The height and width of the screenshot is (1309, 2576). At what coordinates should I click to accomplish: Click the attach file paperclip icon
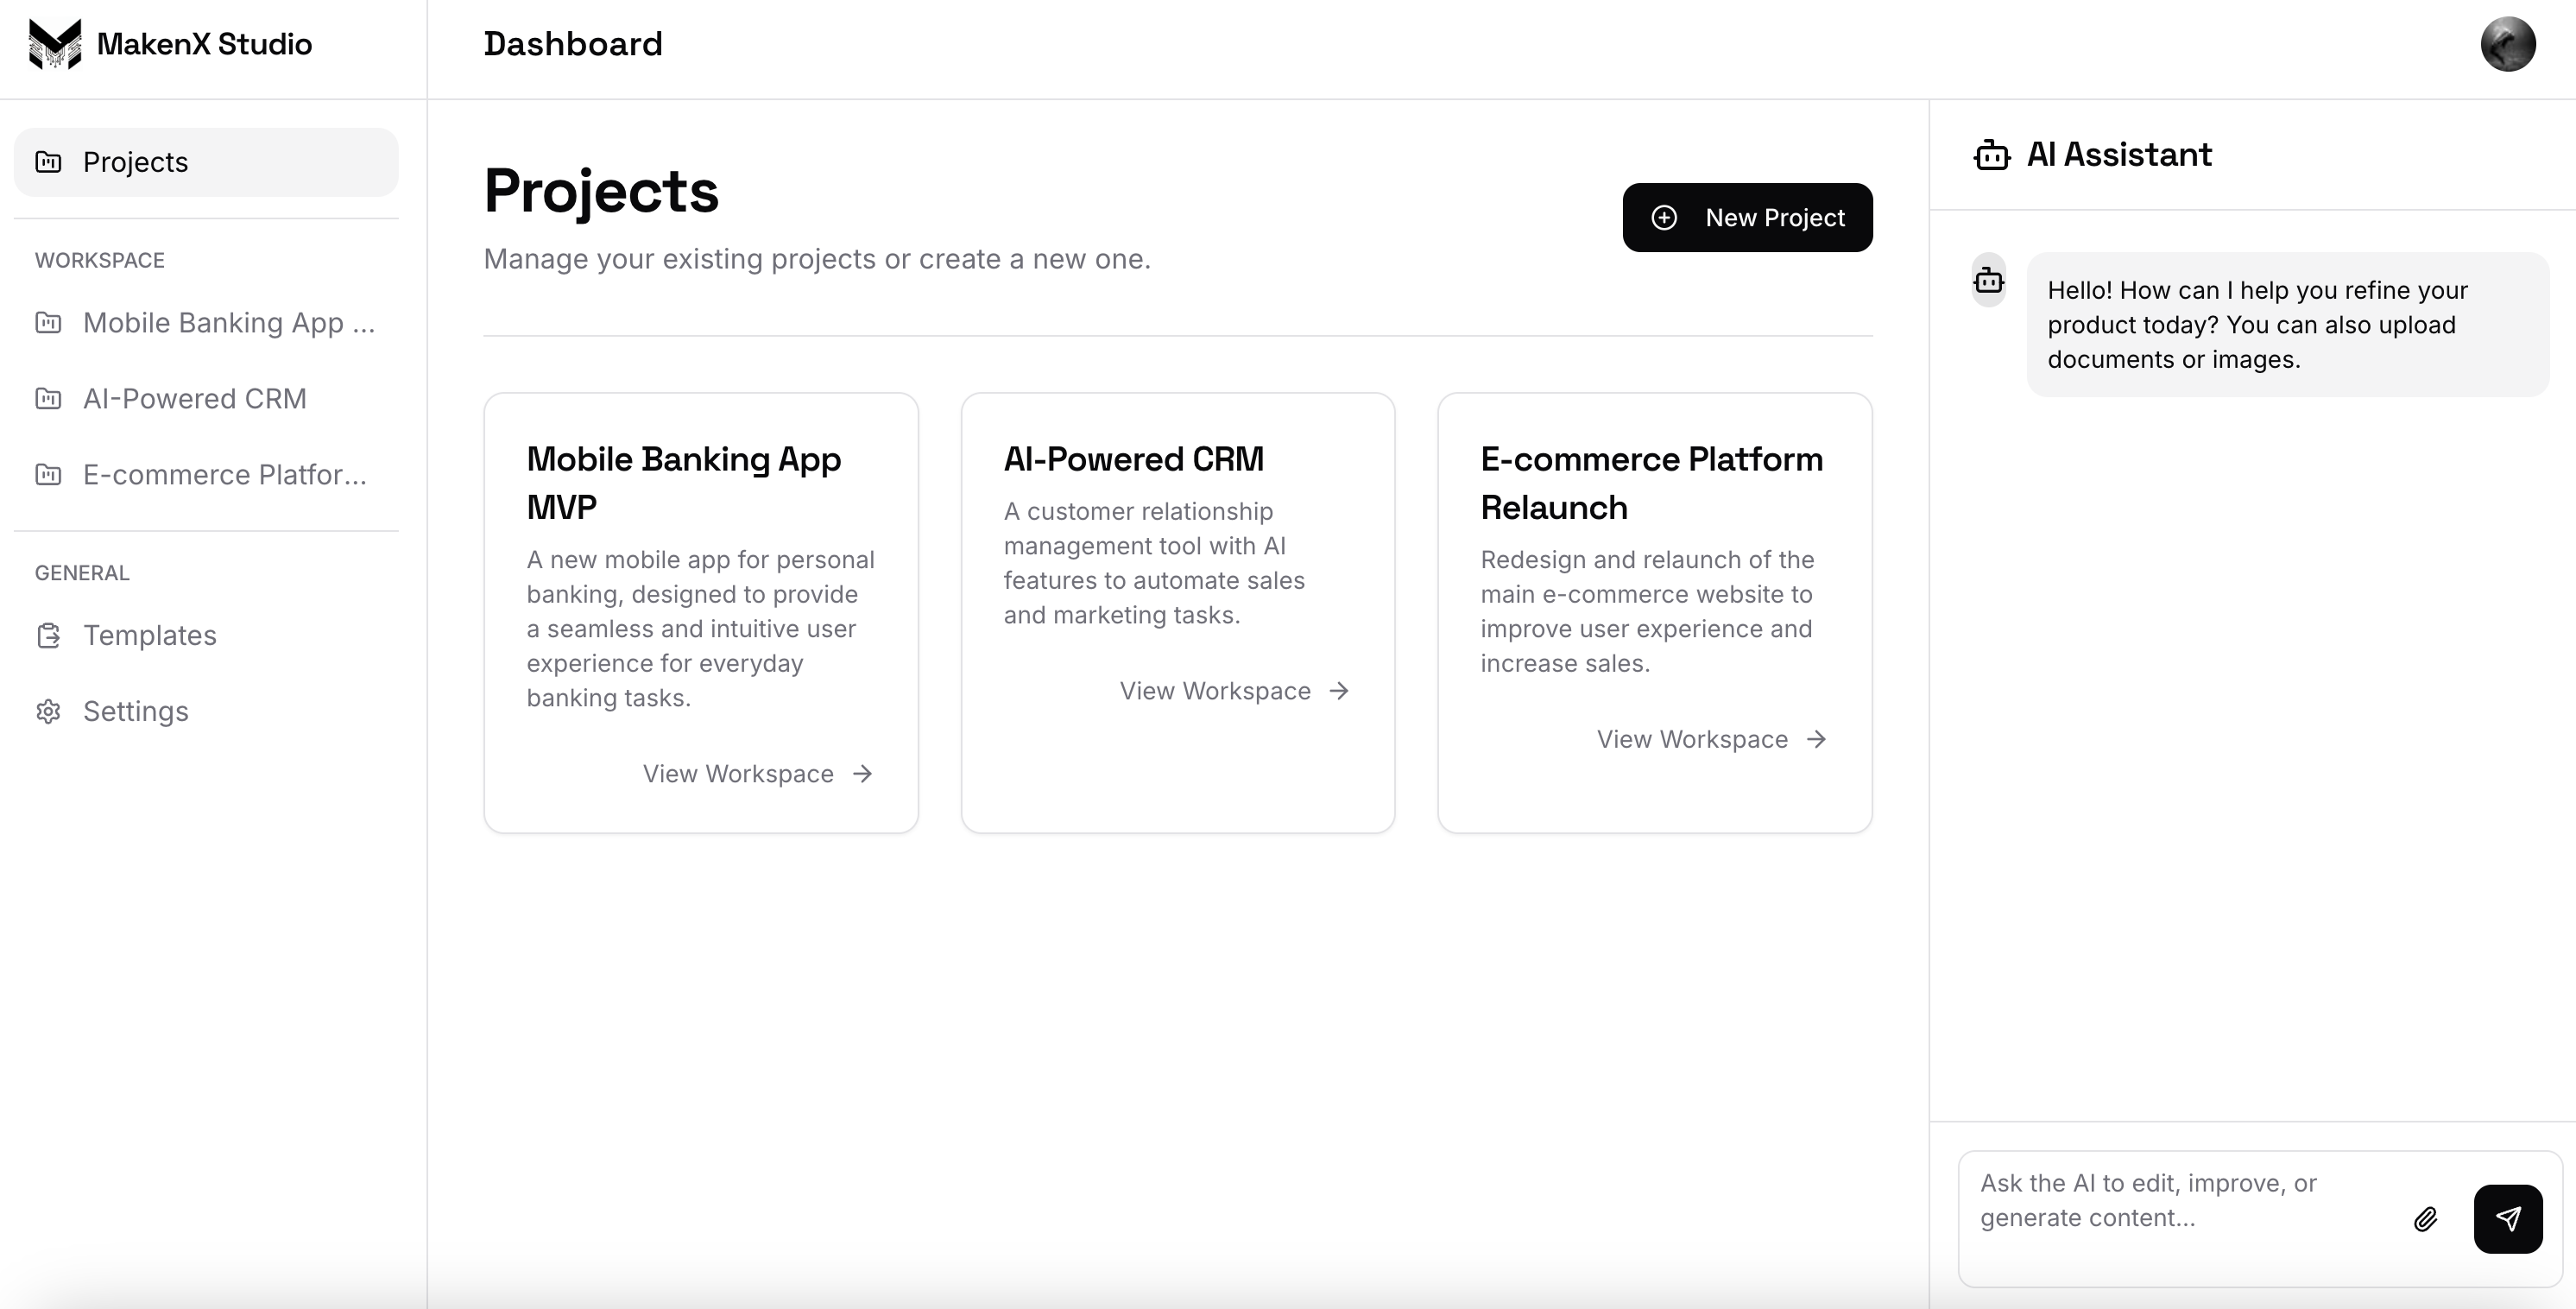pos(2425,1219)
